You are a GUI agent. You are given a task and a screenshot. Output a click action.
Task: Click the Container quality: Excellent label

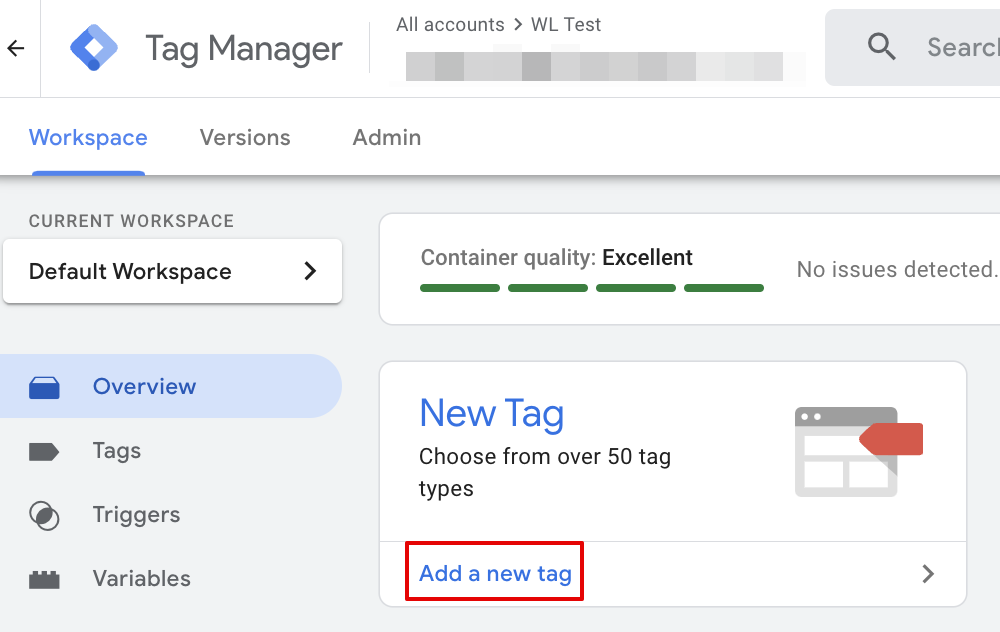[556, 258]
